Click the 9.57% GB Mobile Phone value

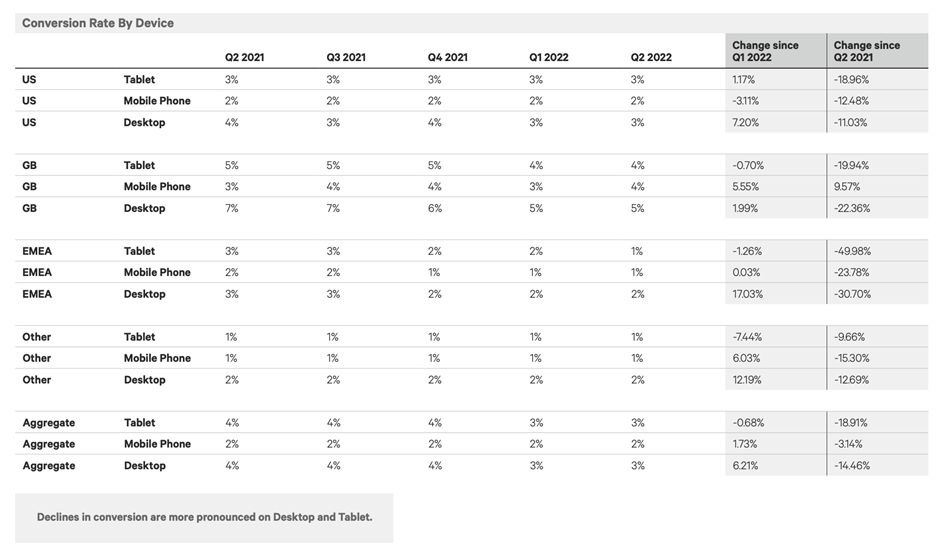[846, 187]
